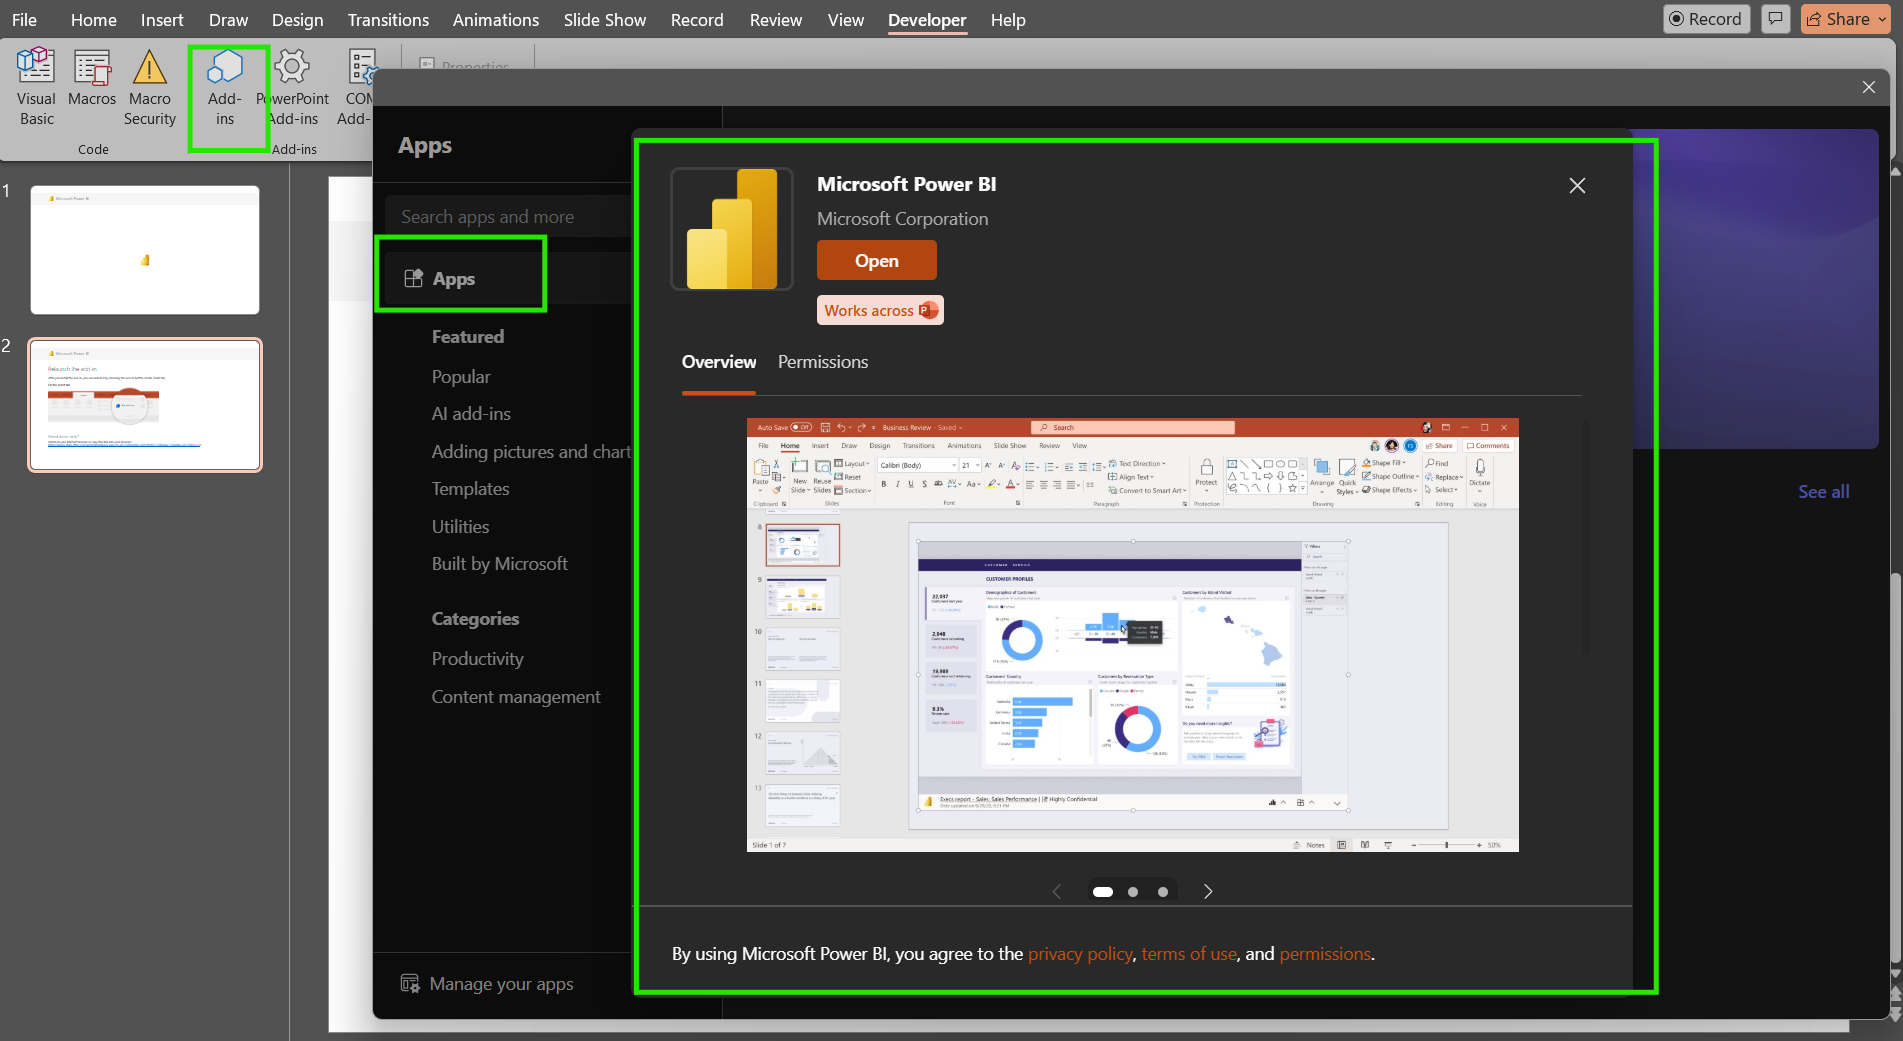Click the Search apps and more field
The width and height of the screenshot is (1903, 1041).
[510, 217]
